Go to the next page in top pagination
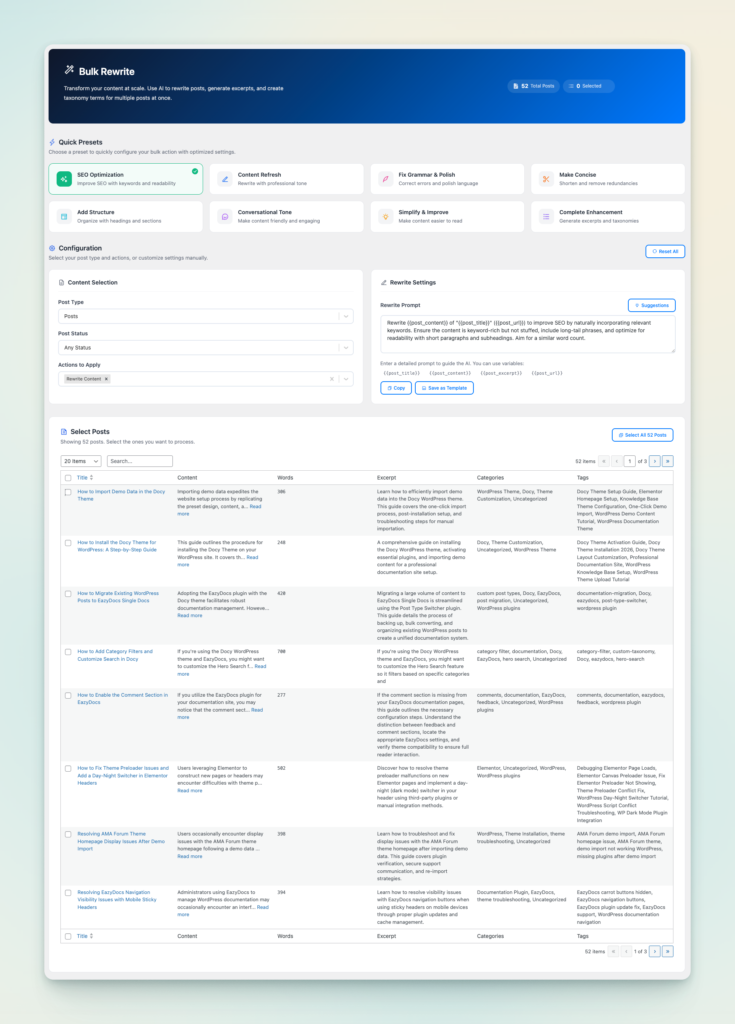The image size is (735, 1024). (x=655, y=461)
